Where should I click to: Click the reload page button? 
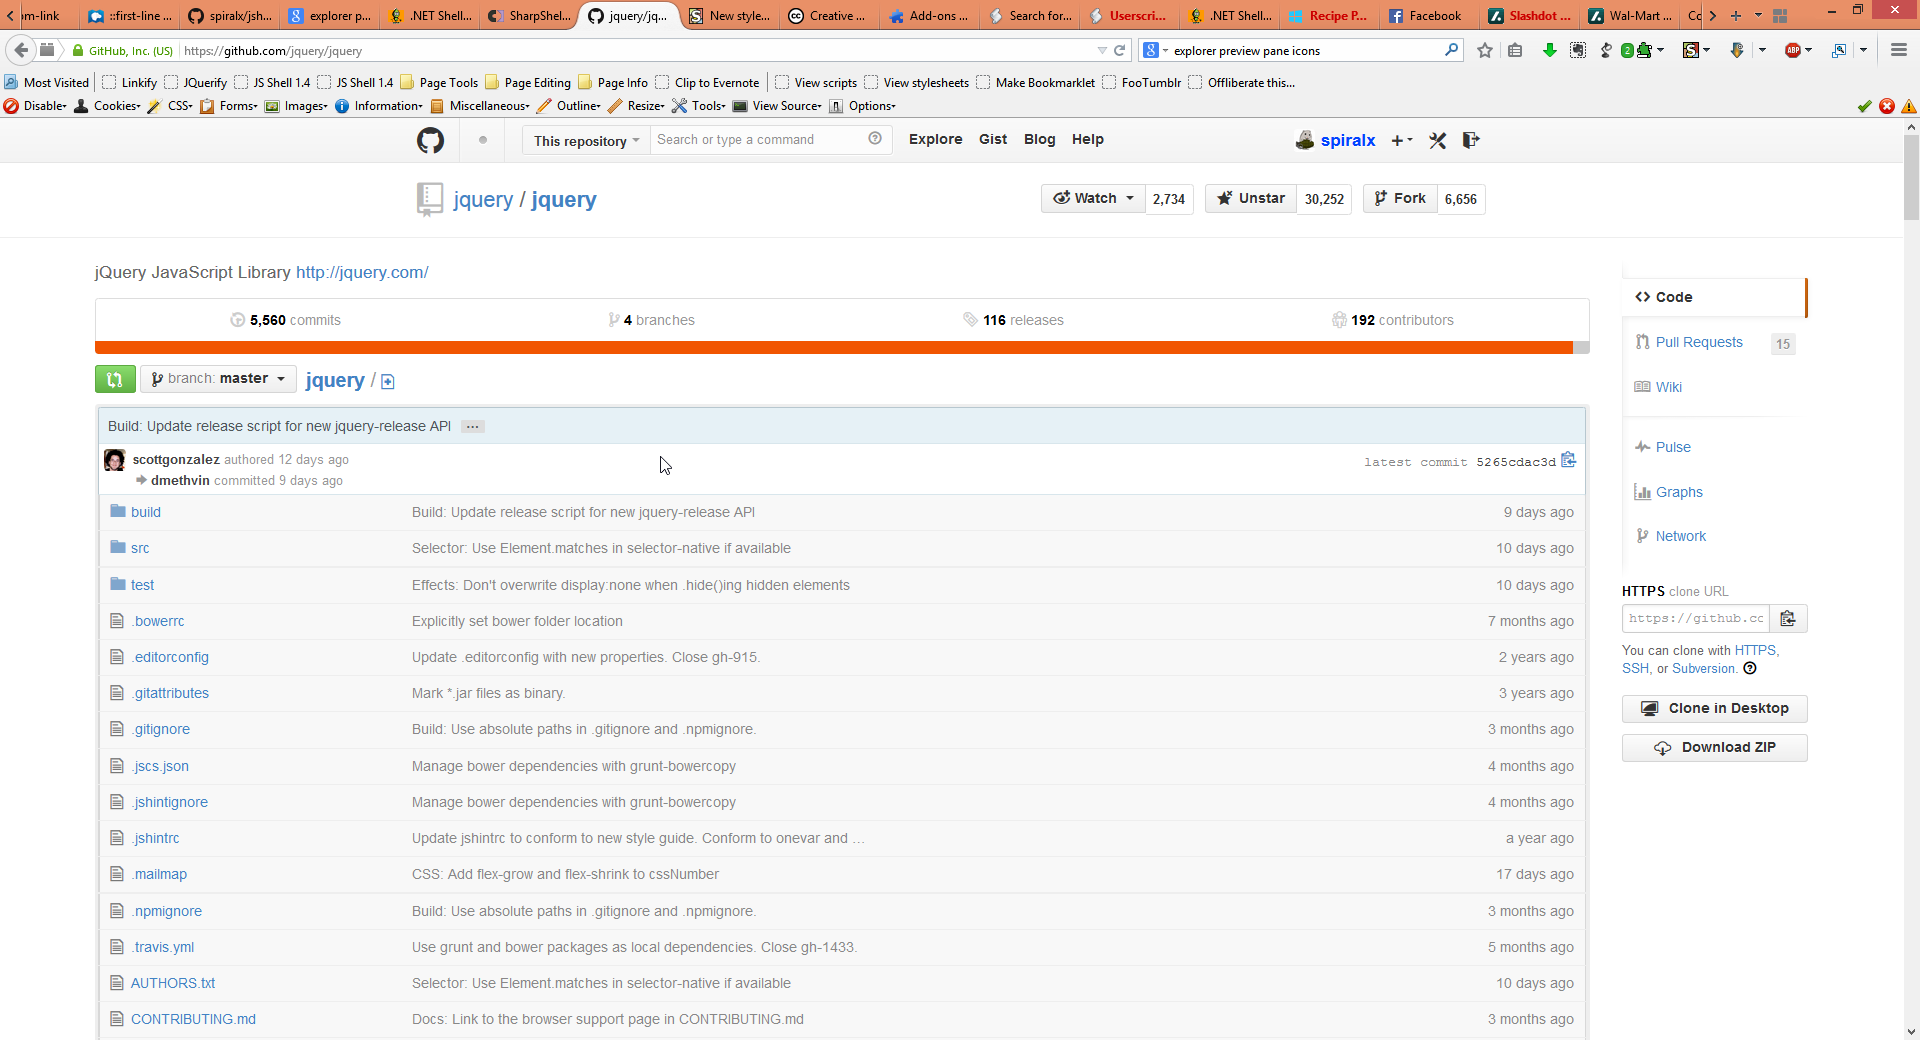(1120, 50)
